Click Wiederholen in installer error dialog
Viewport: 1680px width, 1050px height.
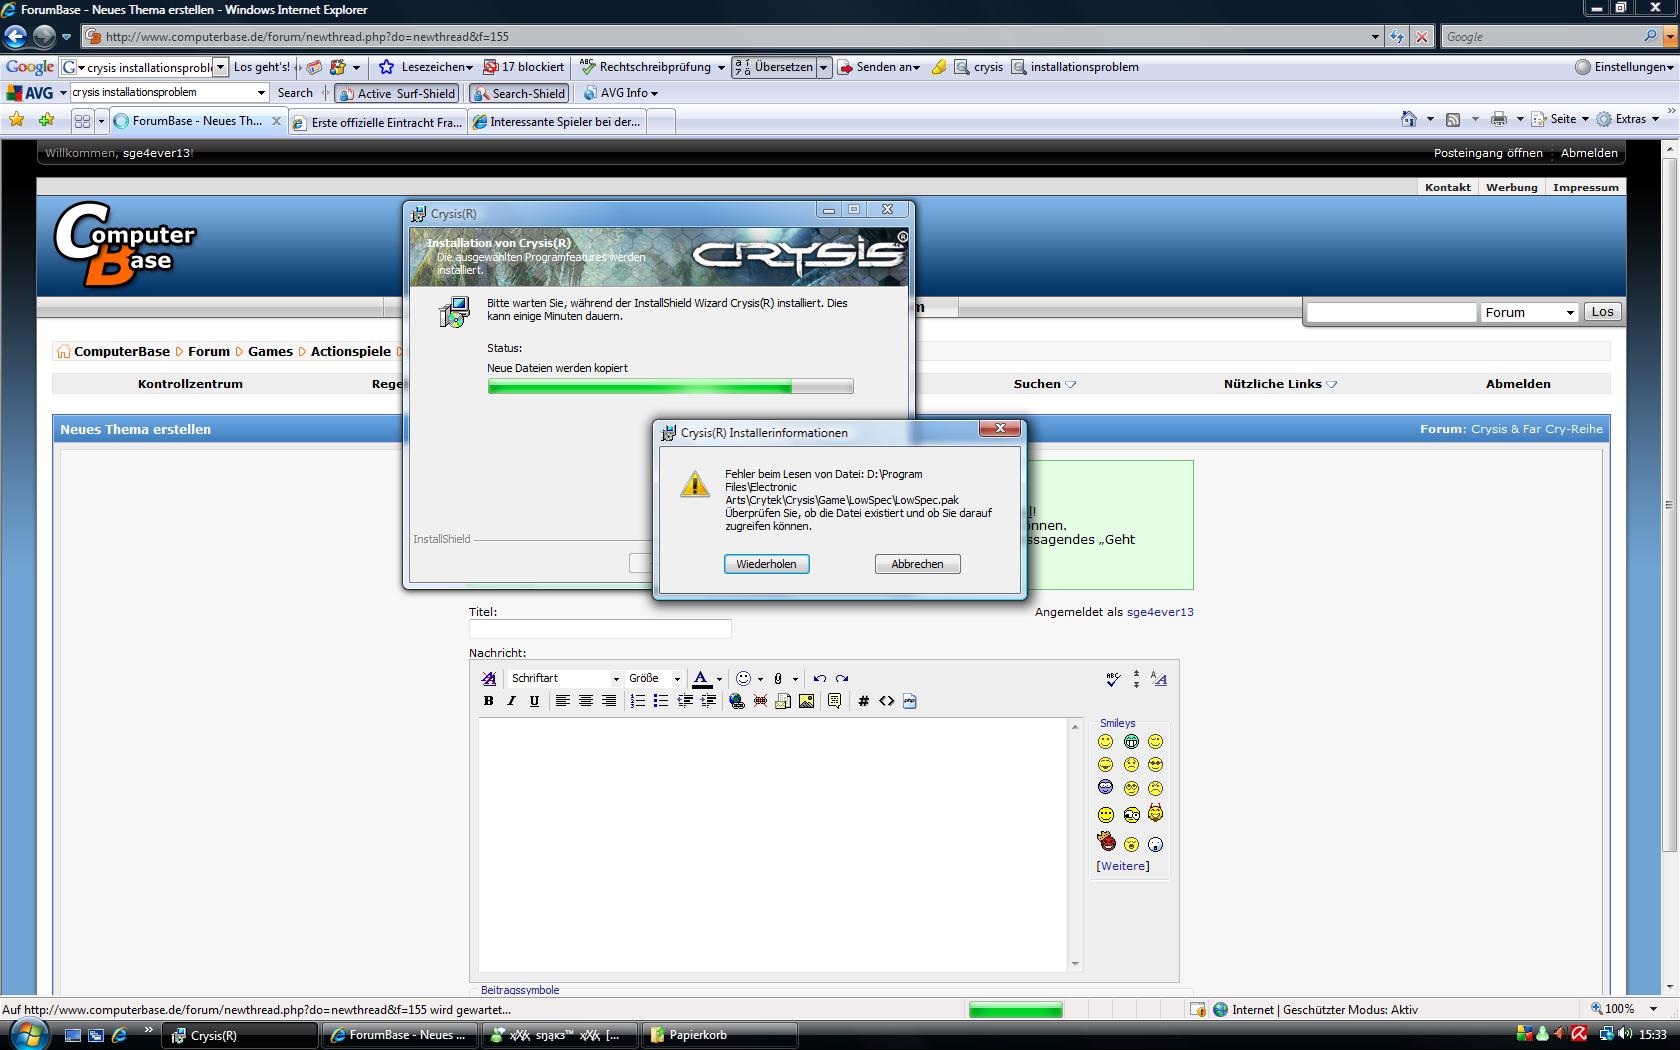[766, 564]
